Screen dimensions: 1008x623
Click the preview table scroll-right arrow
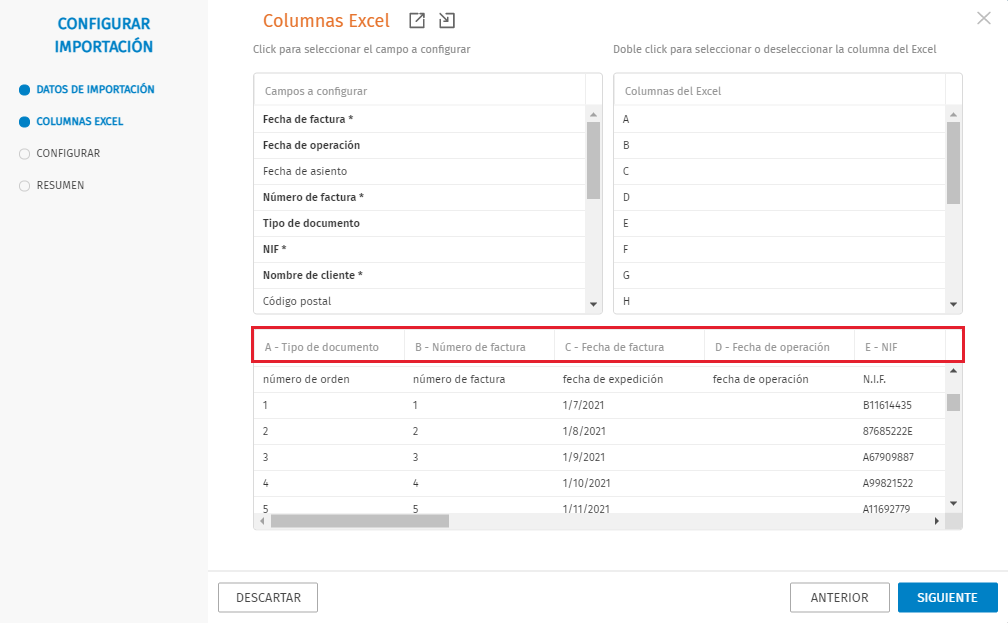(x=937, y=521)
